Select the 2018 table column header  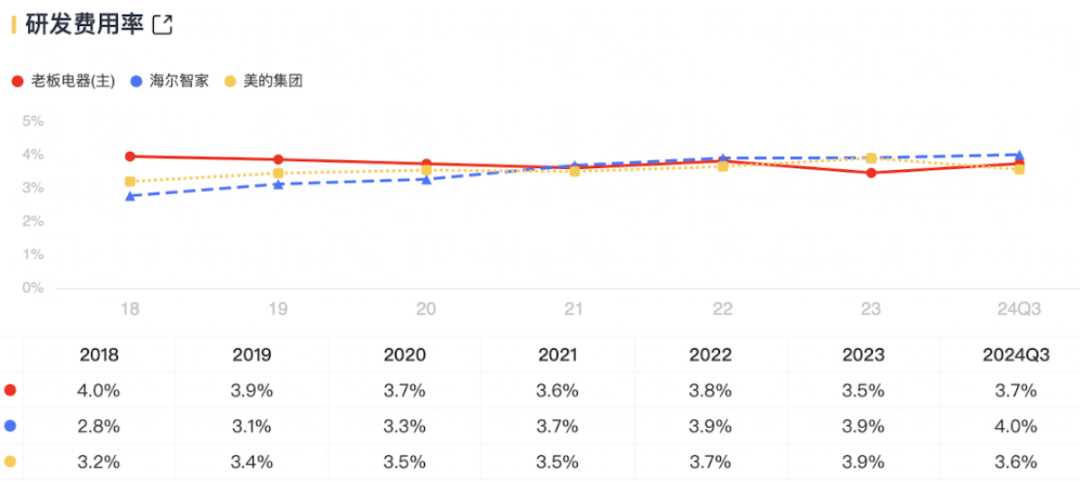[x=100, y=354]
